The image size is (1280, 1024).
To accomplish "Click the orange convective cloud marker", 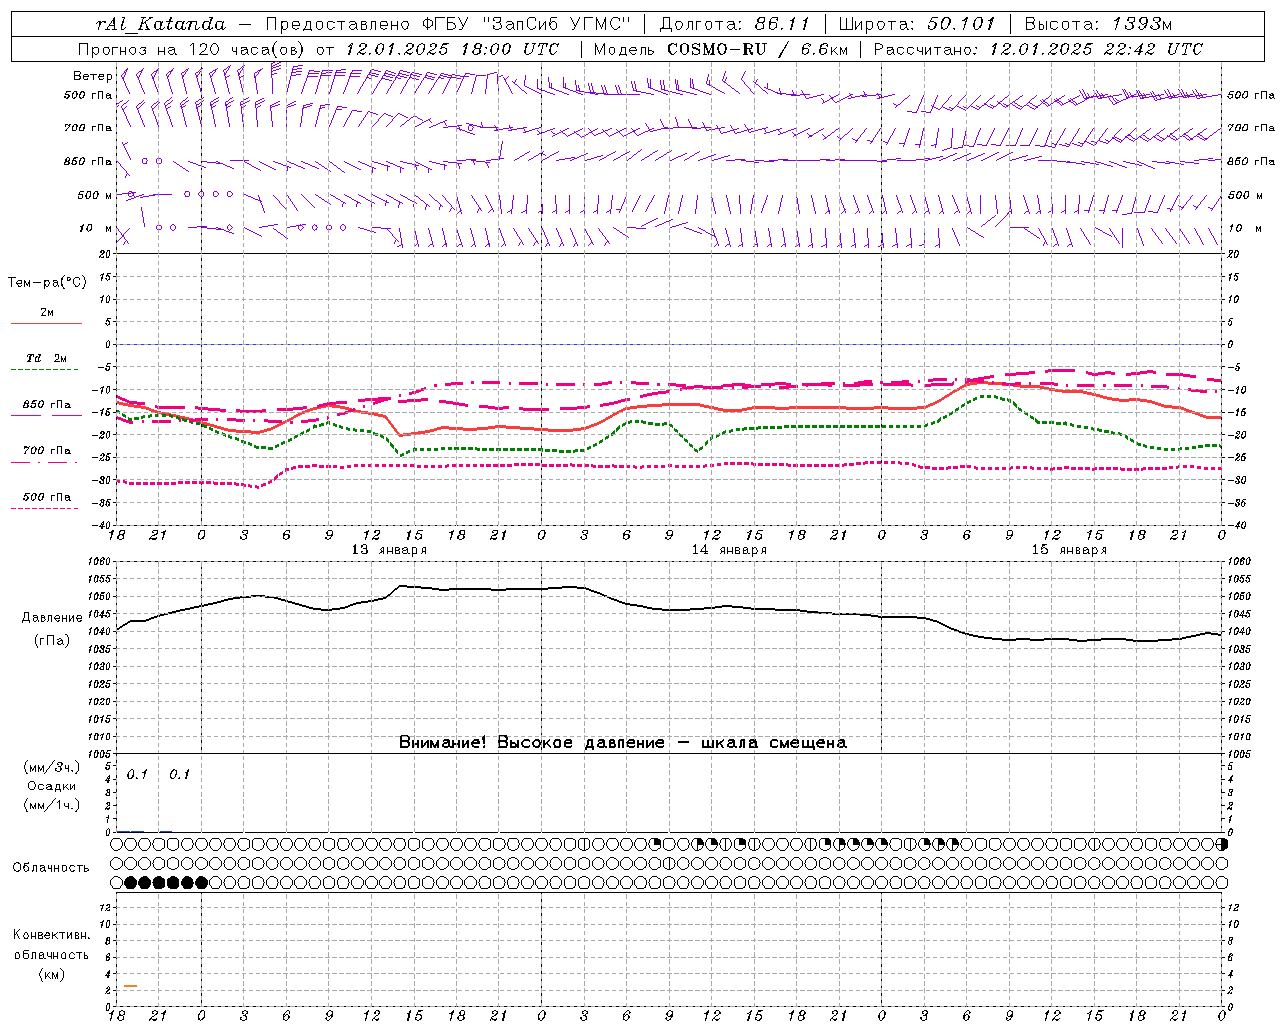I will (130, 987).
